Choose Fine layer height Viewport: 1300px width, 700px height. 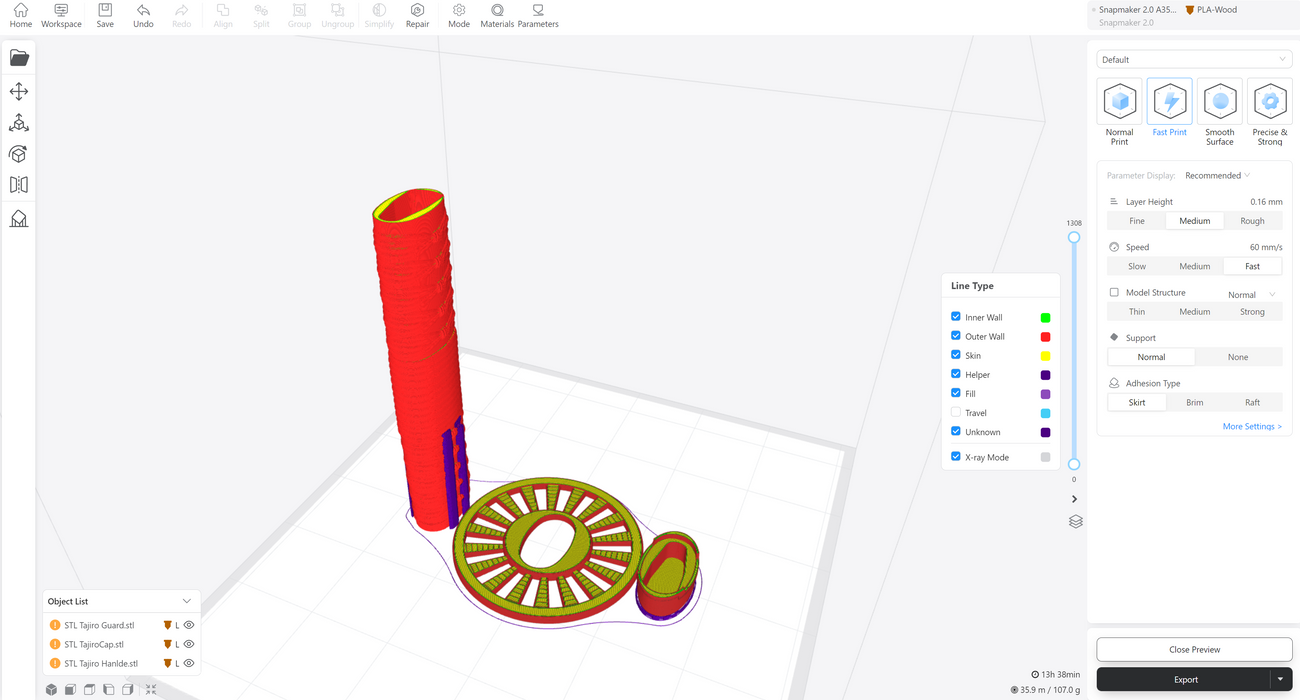(1137, 221)
